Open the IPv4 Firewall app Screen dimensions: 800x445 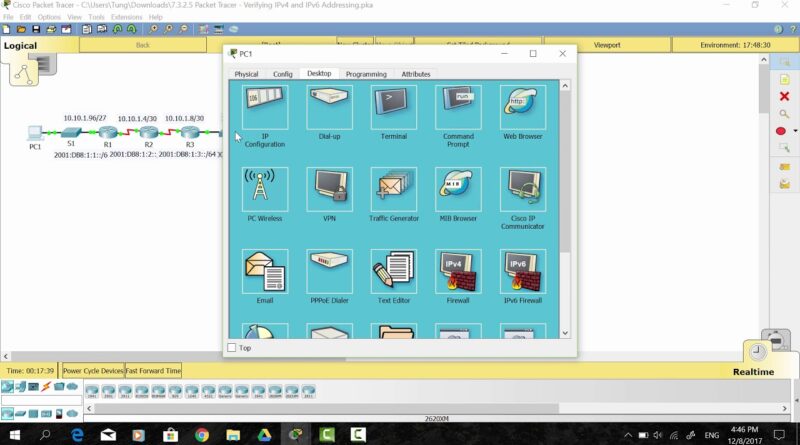pyautogui.click(x=458, y=271)
